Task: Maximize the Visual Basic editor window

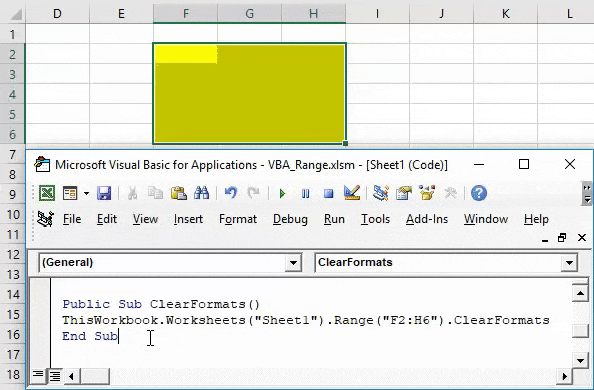Action: click(524, 164)
